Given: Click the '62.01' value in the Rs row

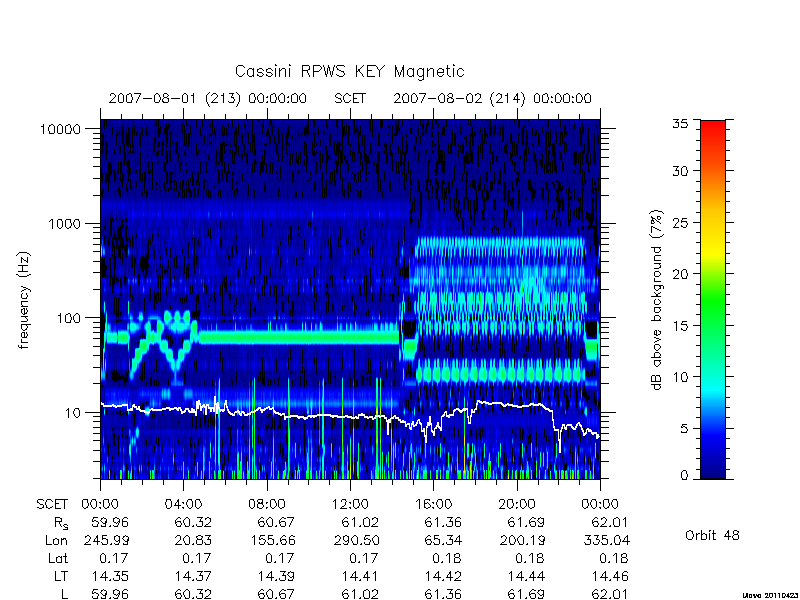Looking at the screenshot, I should click(x=609, y=522).
